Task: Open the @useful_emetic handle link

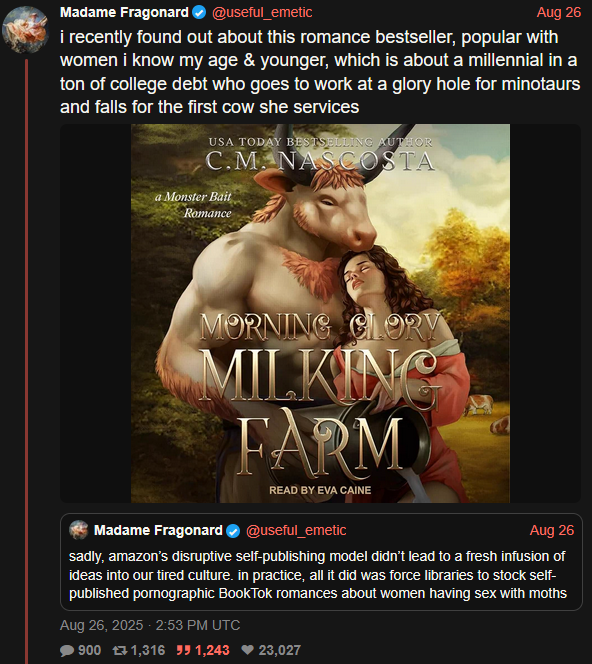Action: [x=262, y=12]
